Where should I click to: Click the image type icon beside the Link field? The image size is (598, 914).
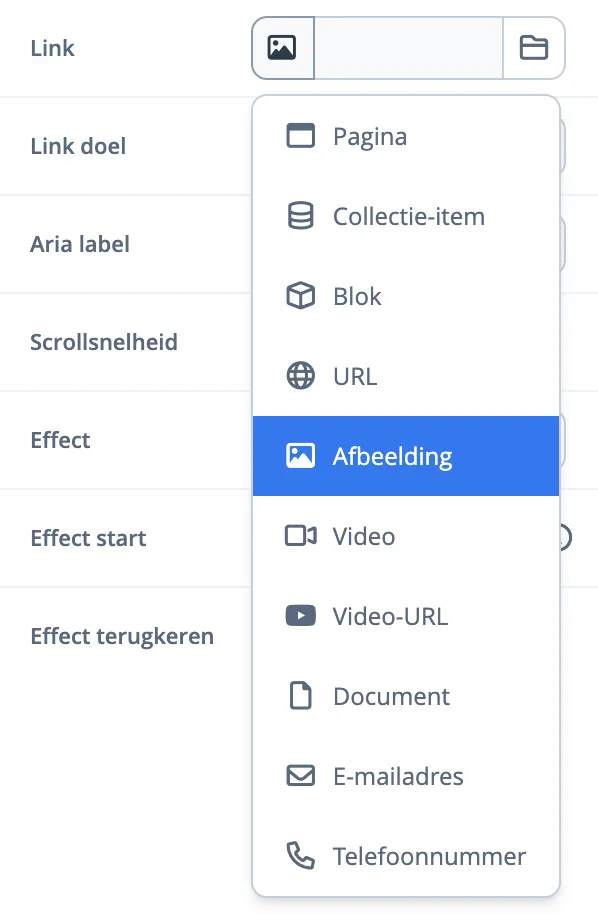pyautogui.click(x=282, y=47)
